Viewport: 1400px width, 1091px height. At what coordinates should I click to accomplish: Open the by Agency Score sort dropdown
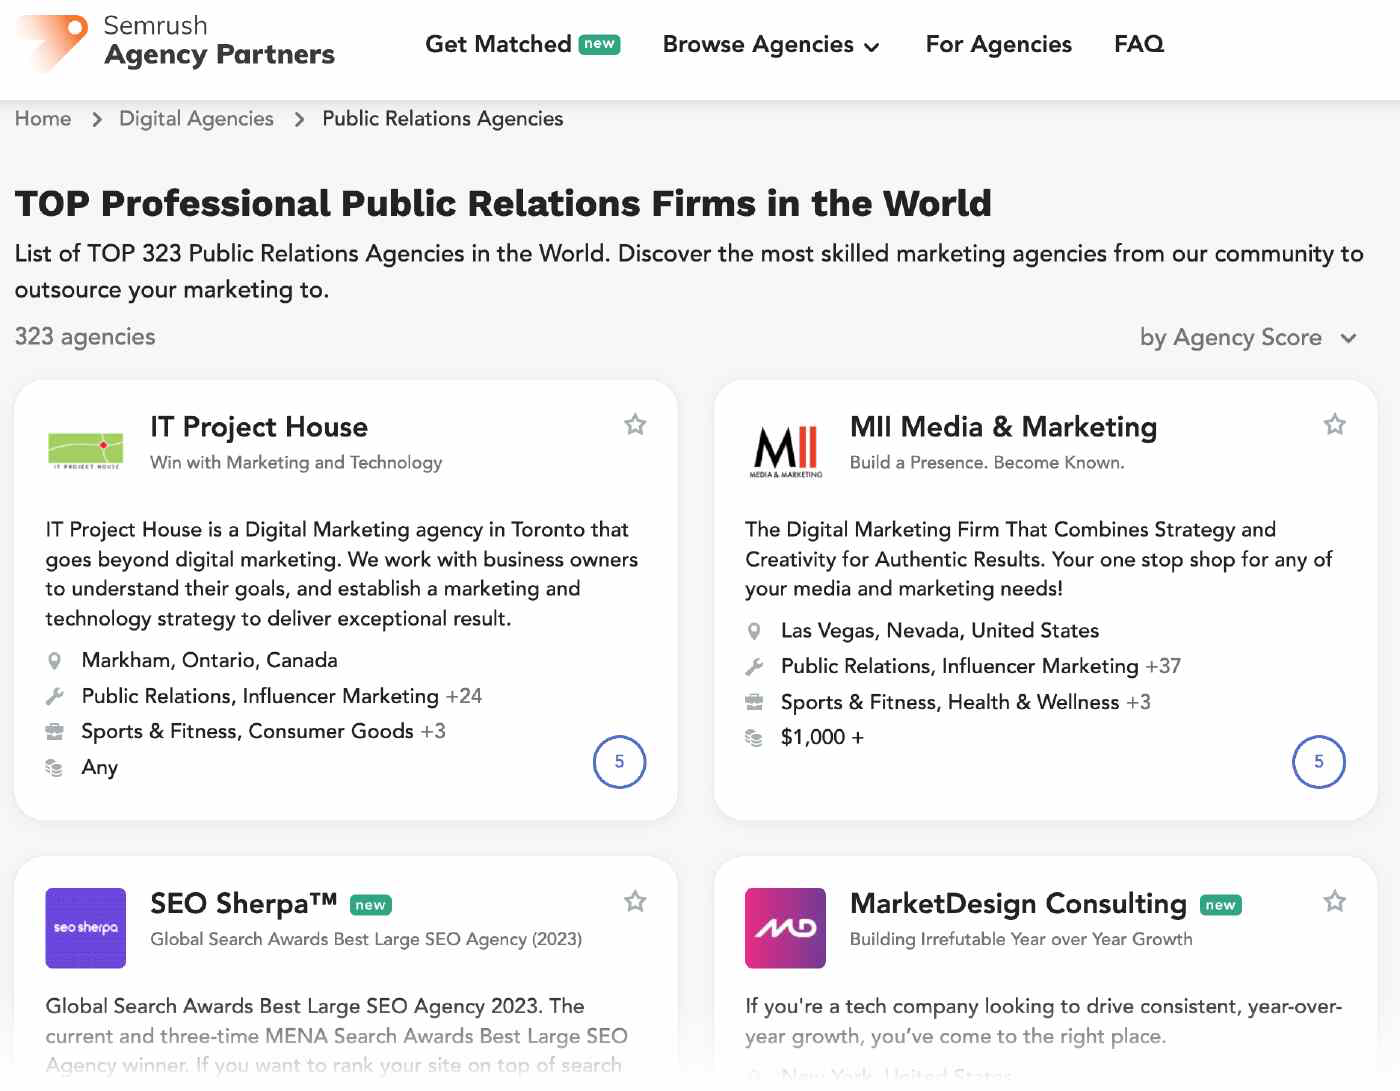coord(1250,337)
